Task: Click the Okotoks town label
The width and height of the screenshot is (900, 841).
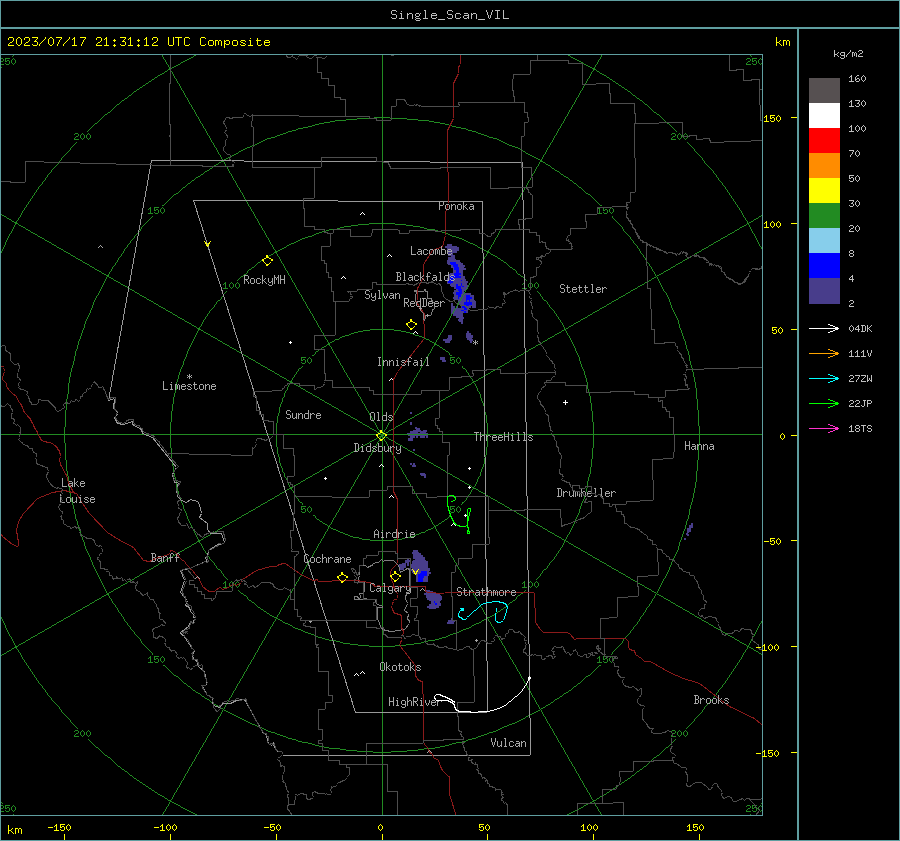Action: [x=400, y=667]
